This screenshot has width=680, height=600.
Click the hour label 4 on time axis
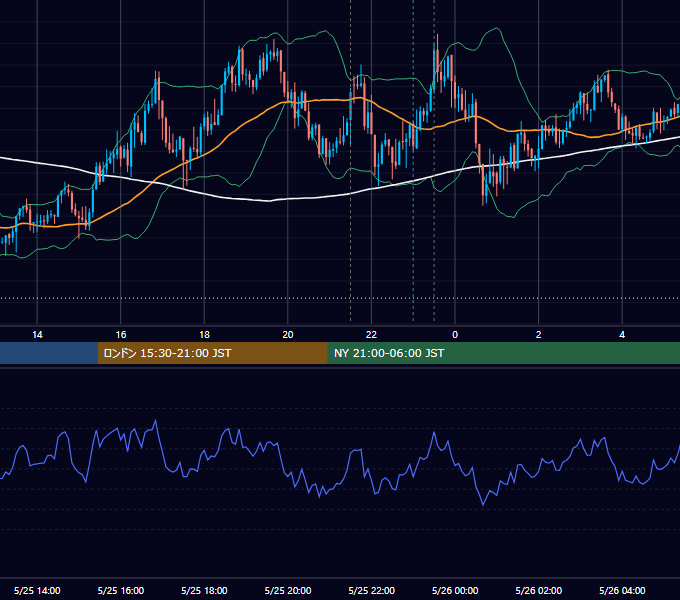622,335
